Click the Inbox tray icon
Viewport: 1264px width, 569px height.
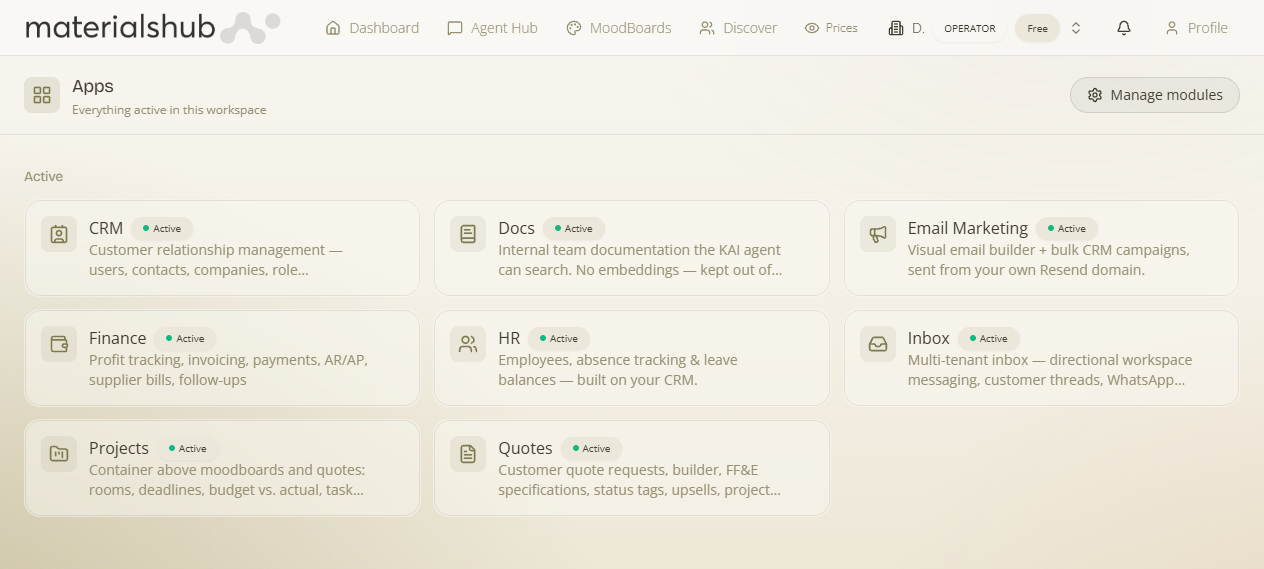click(878, 345)
